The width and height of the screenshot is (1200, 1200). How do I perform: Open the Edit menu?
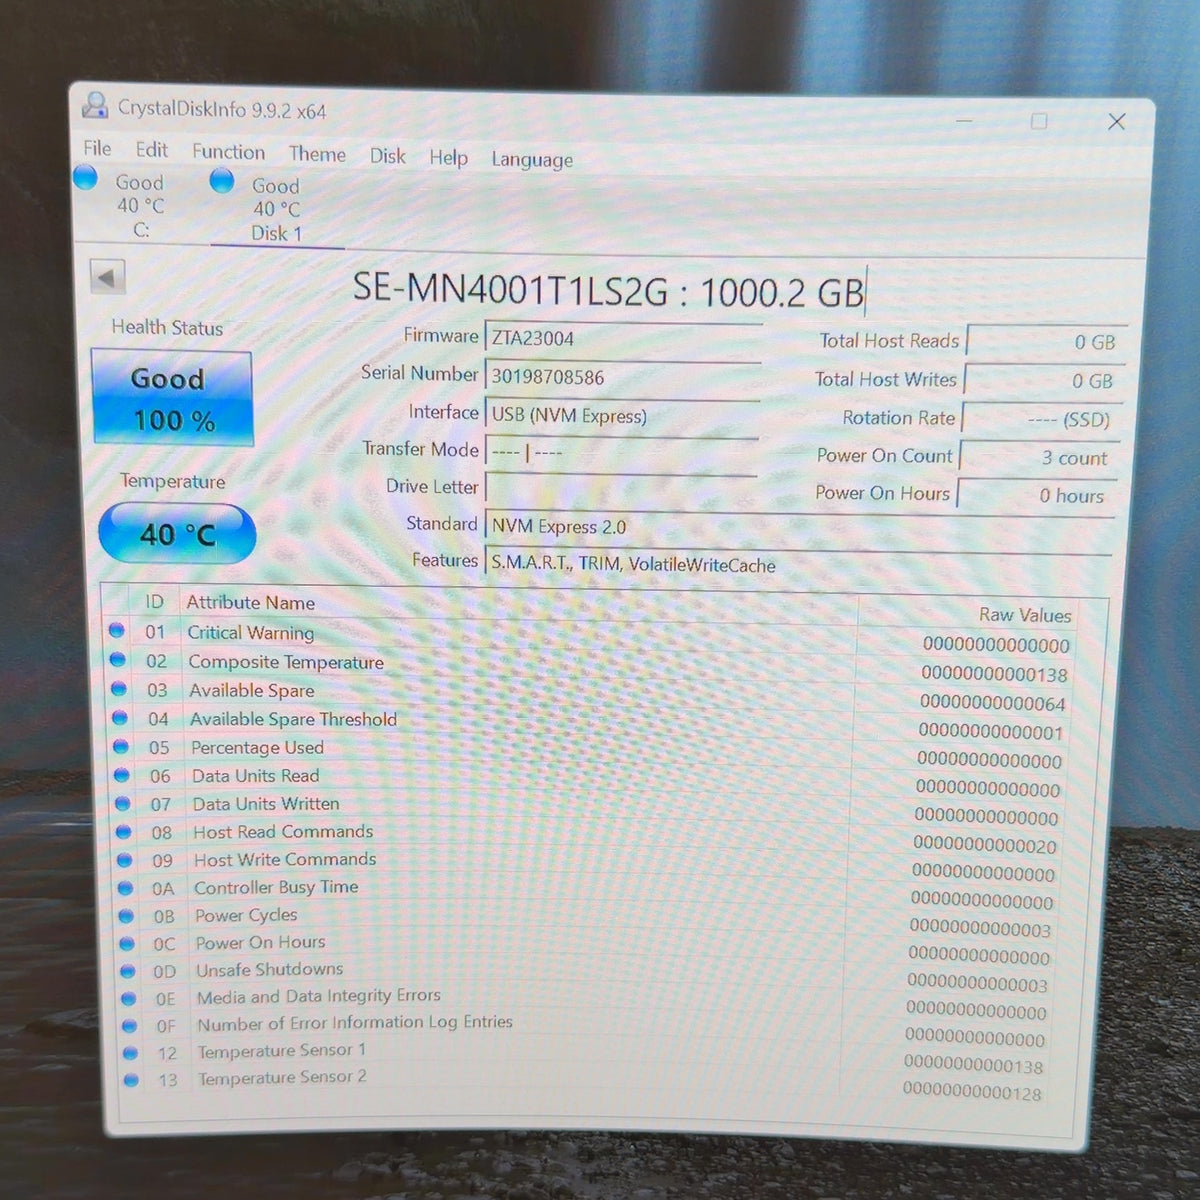coord(152,150)
